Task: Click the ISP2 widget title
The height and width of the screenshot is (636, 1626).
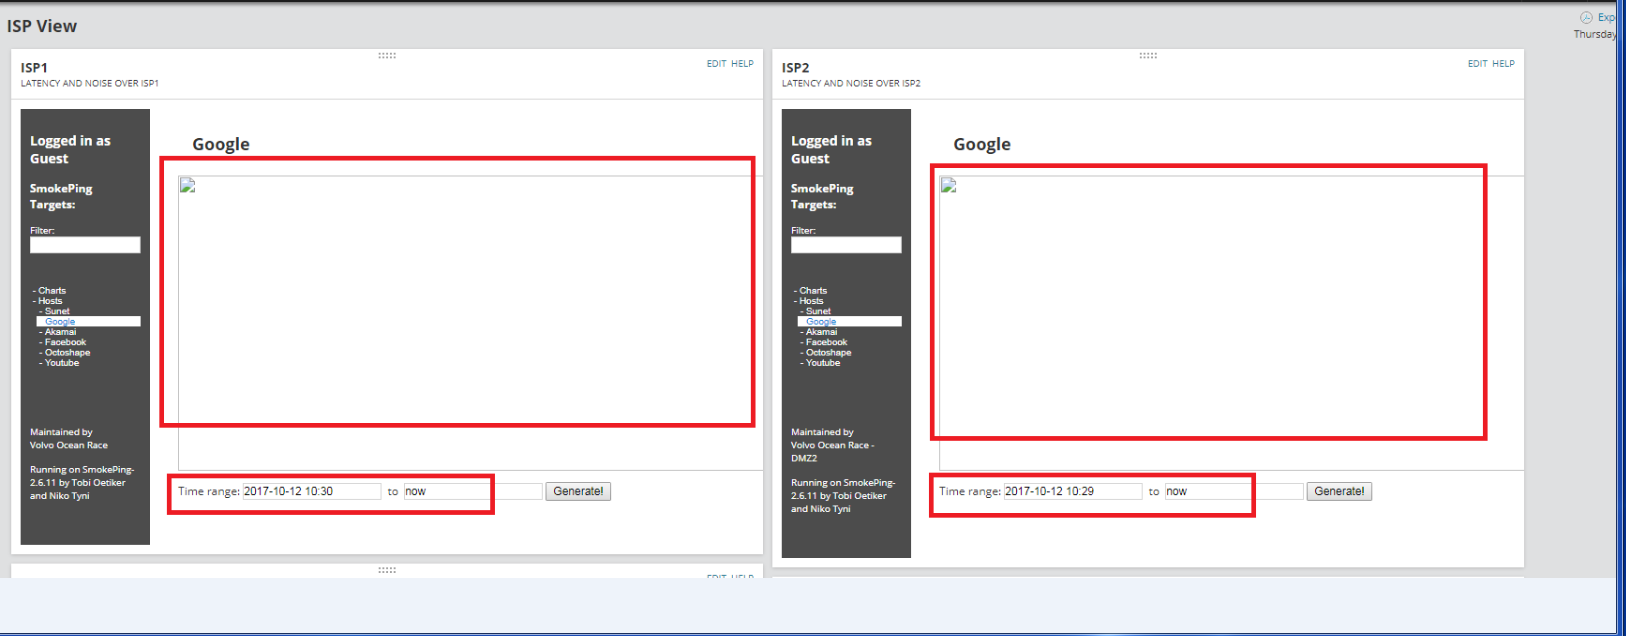Action: click(x=795, y=68)
